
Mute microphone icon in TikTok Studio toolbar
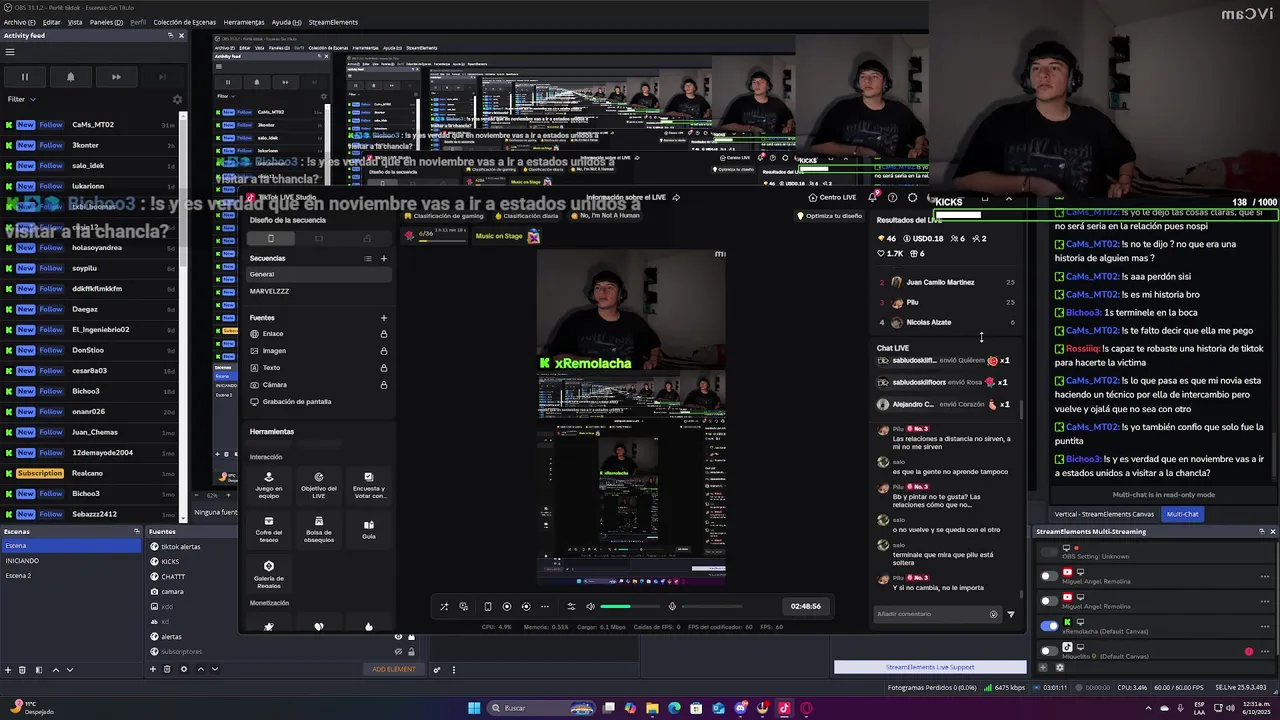pos(672,606)
